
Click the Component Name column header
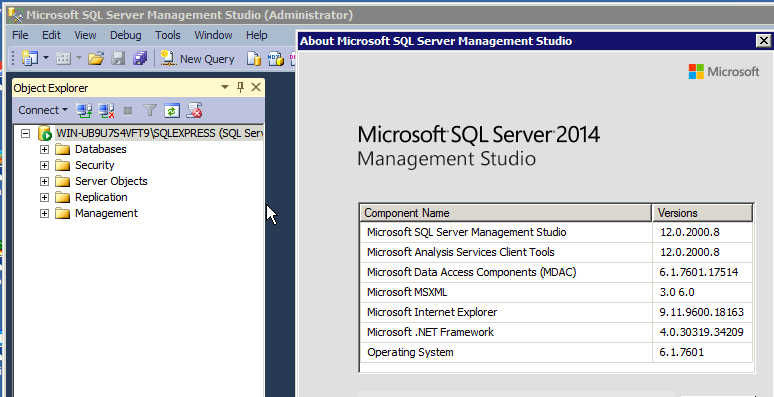pos(505,213)
